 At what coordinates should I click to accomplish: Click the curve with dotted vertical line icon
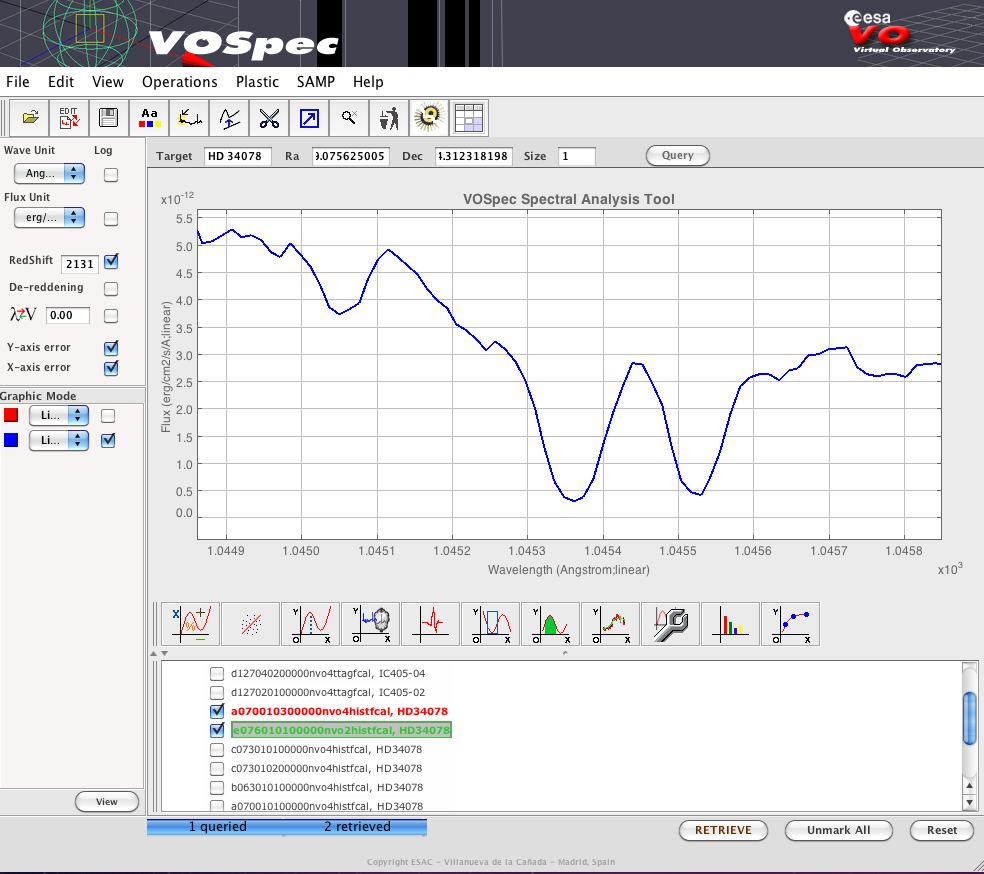point(311,624)
